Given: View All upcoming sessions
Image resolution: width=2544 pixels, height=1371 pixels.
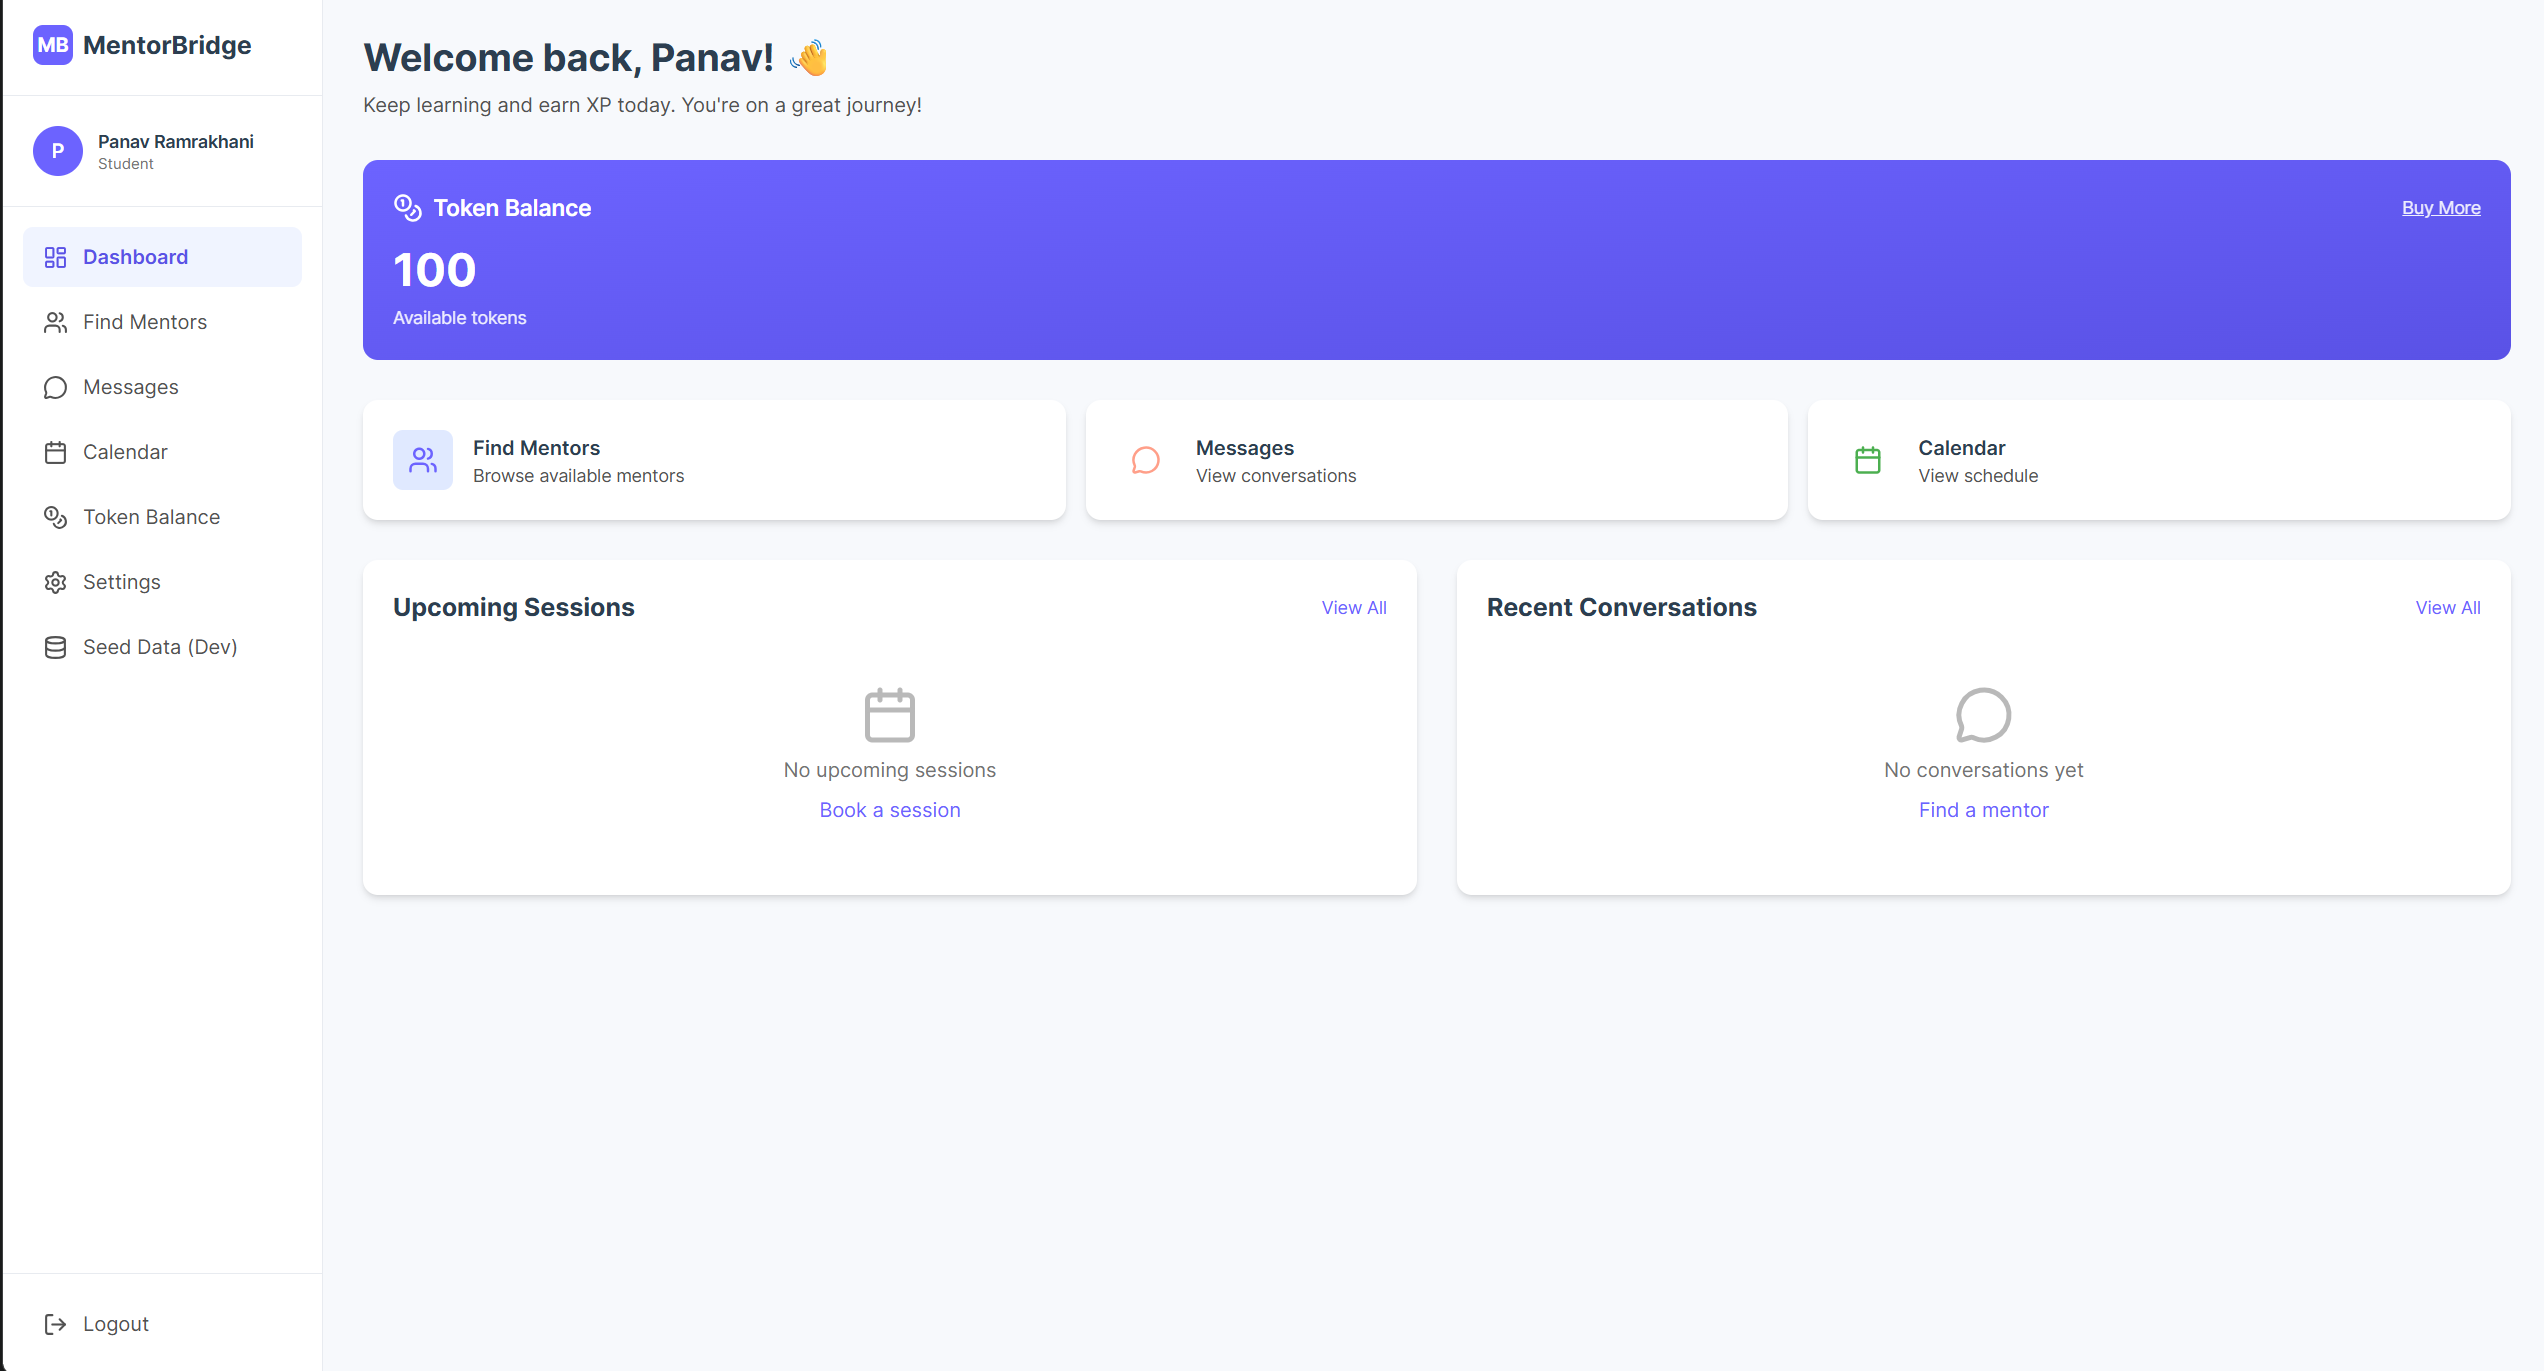Looking at the screenshot, I should coord(1354,607).
